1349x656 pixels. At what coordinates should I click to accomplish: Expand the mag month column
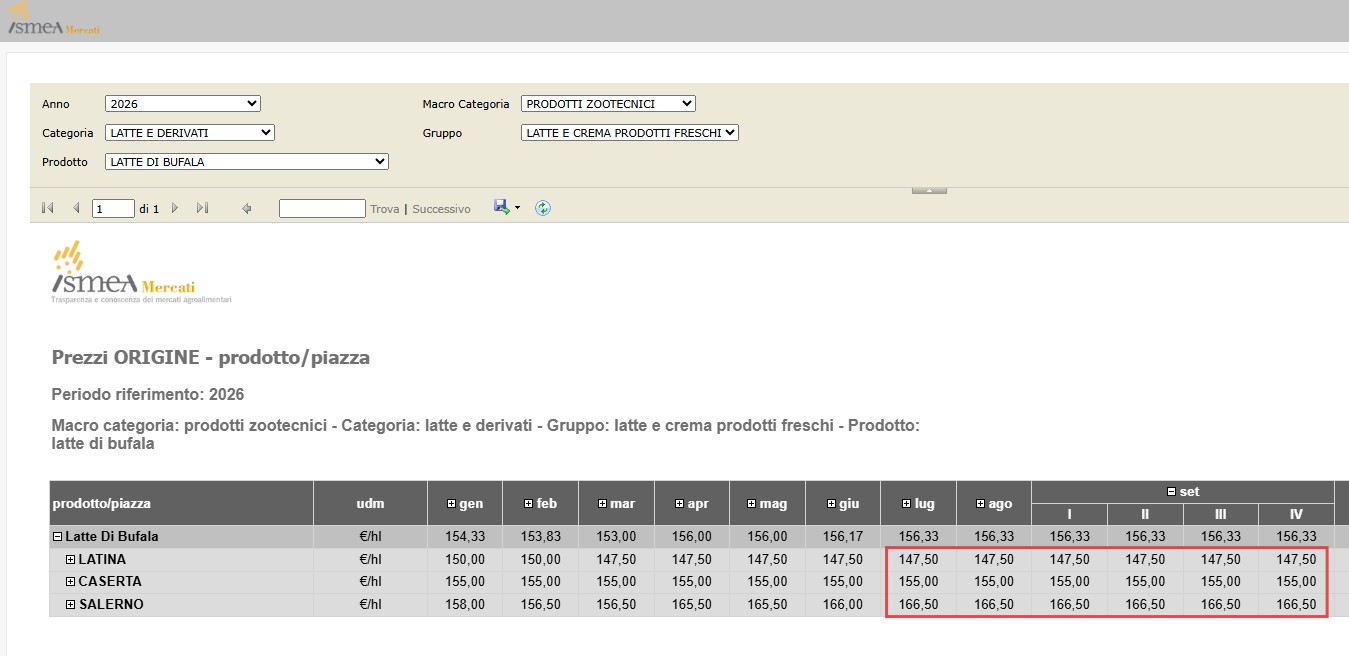coord(752,504)
